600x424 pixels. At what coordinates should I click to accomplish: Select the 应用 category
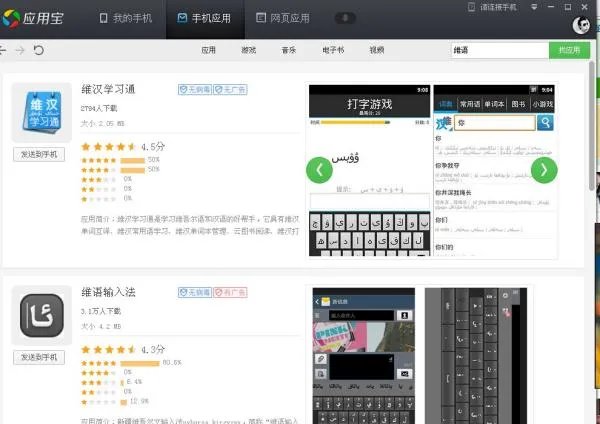pyautogui.click(x=209, y=50)
